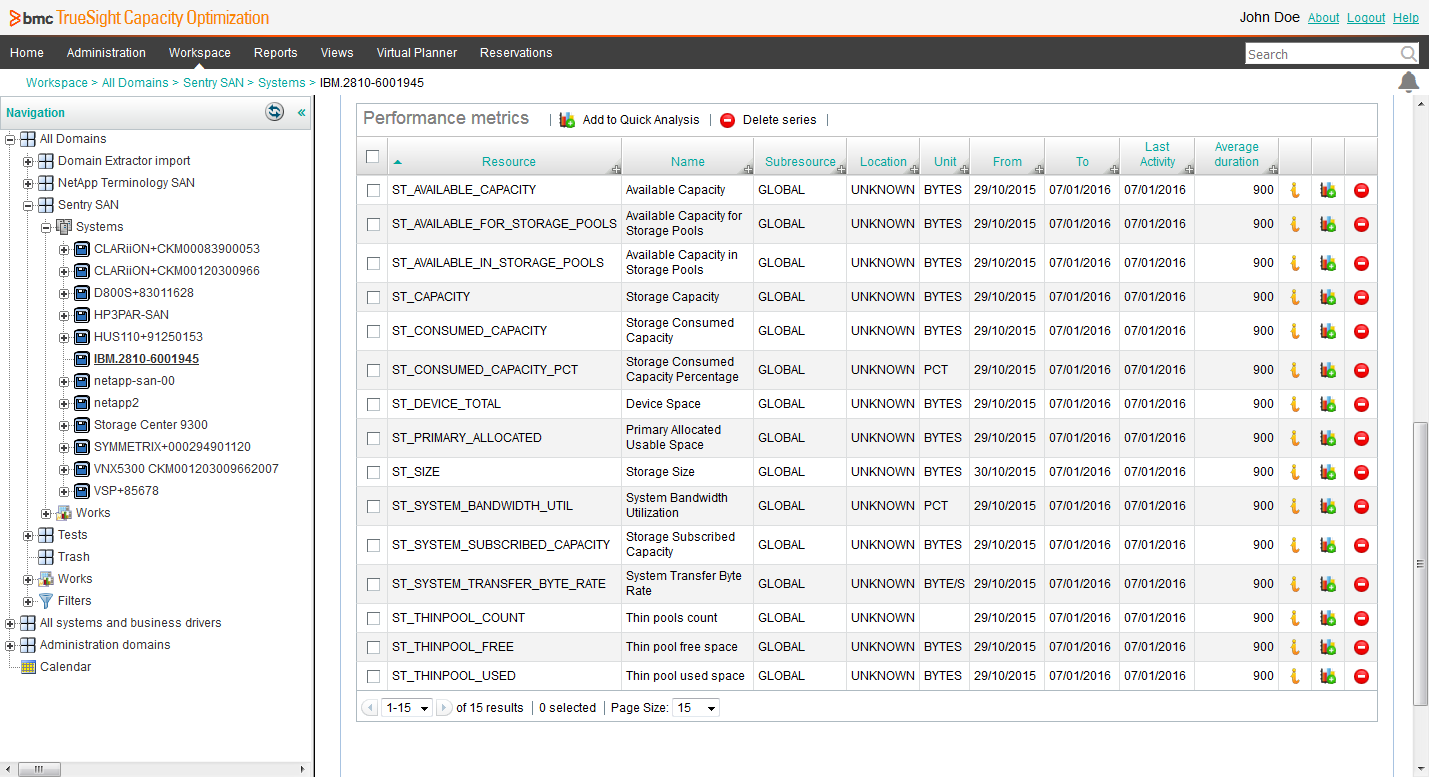
Task: Click the main vertical scrollbar thumb
Action: [1420, 564]
